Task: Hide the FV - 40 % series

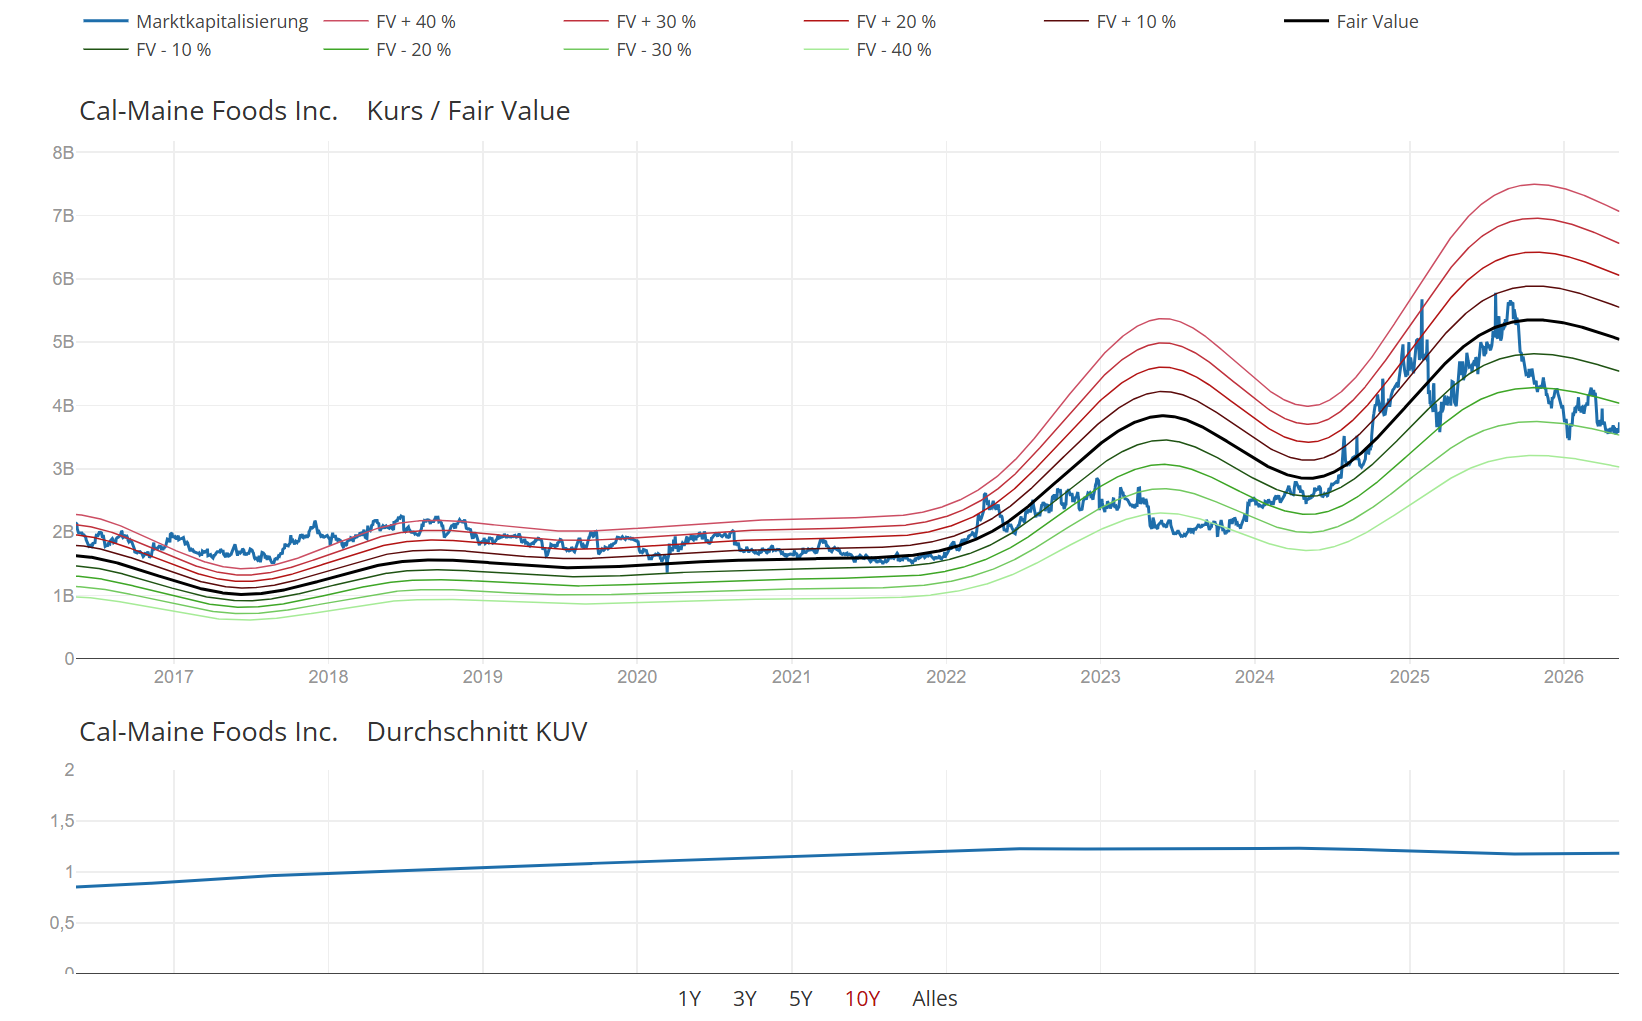Action: pos(868,50)
